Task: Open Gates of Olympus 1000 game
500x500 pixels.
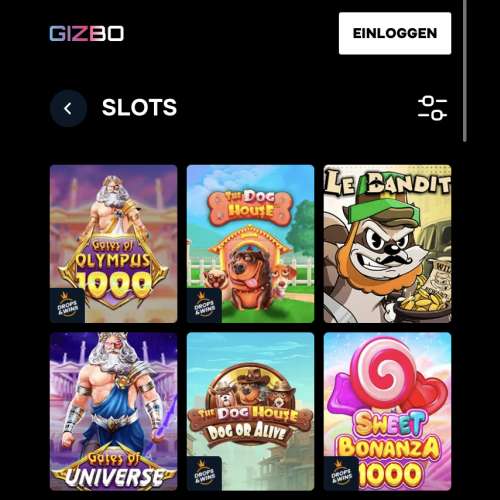Action: pos(114,244)
